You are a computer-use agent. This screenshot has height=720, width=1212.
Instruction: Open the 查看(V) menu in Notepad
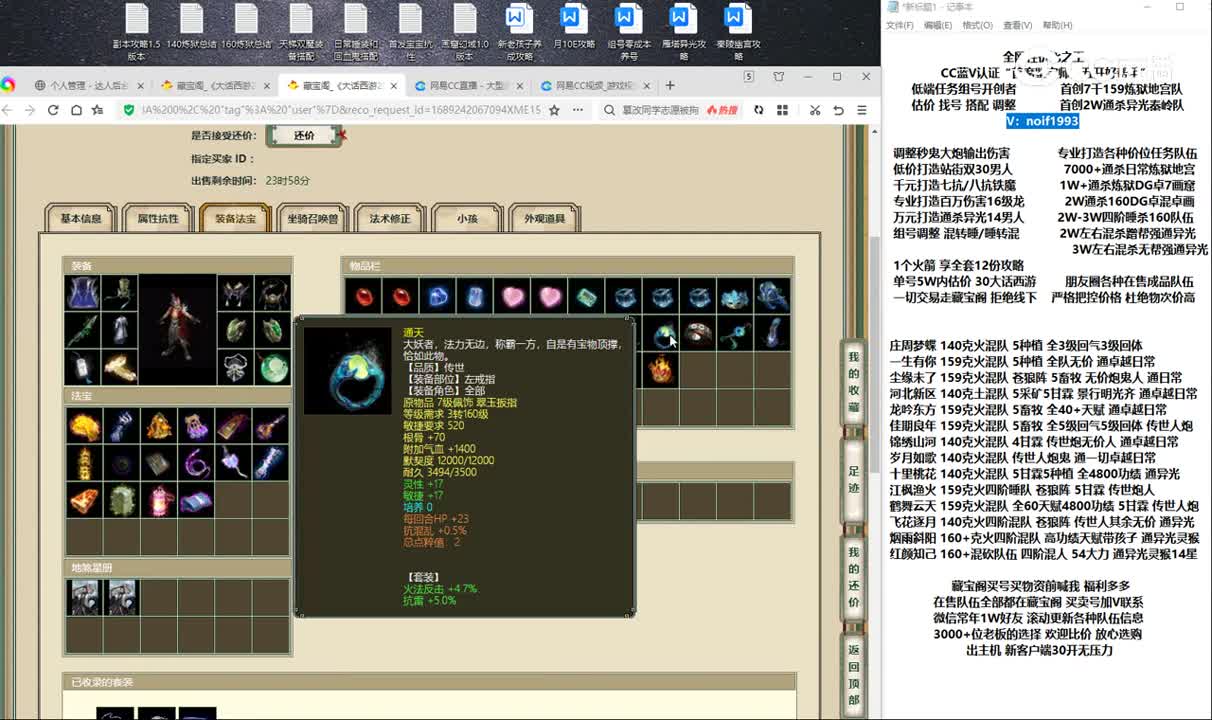click(x=1018, y=25)
